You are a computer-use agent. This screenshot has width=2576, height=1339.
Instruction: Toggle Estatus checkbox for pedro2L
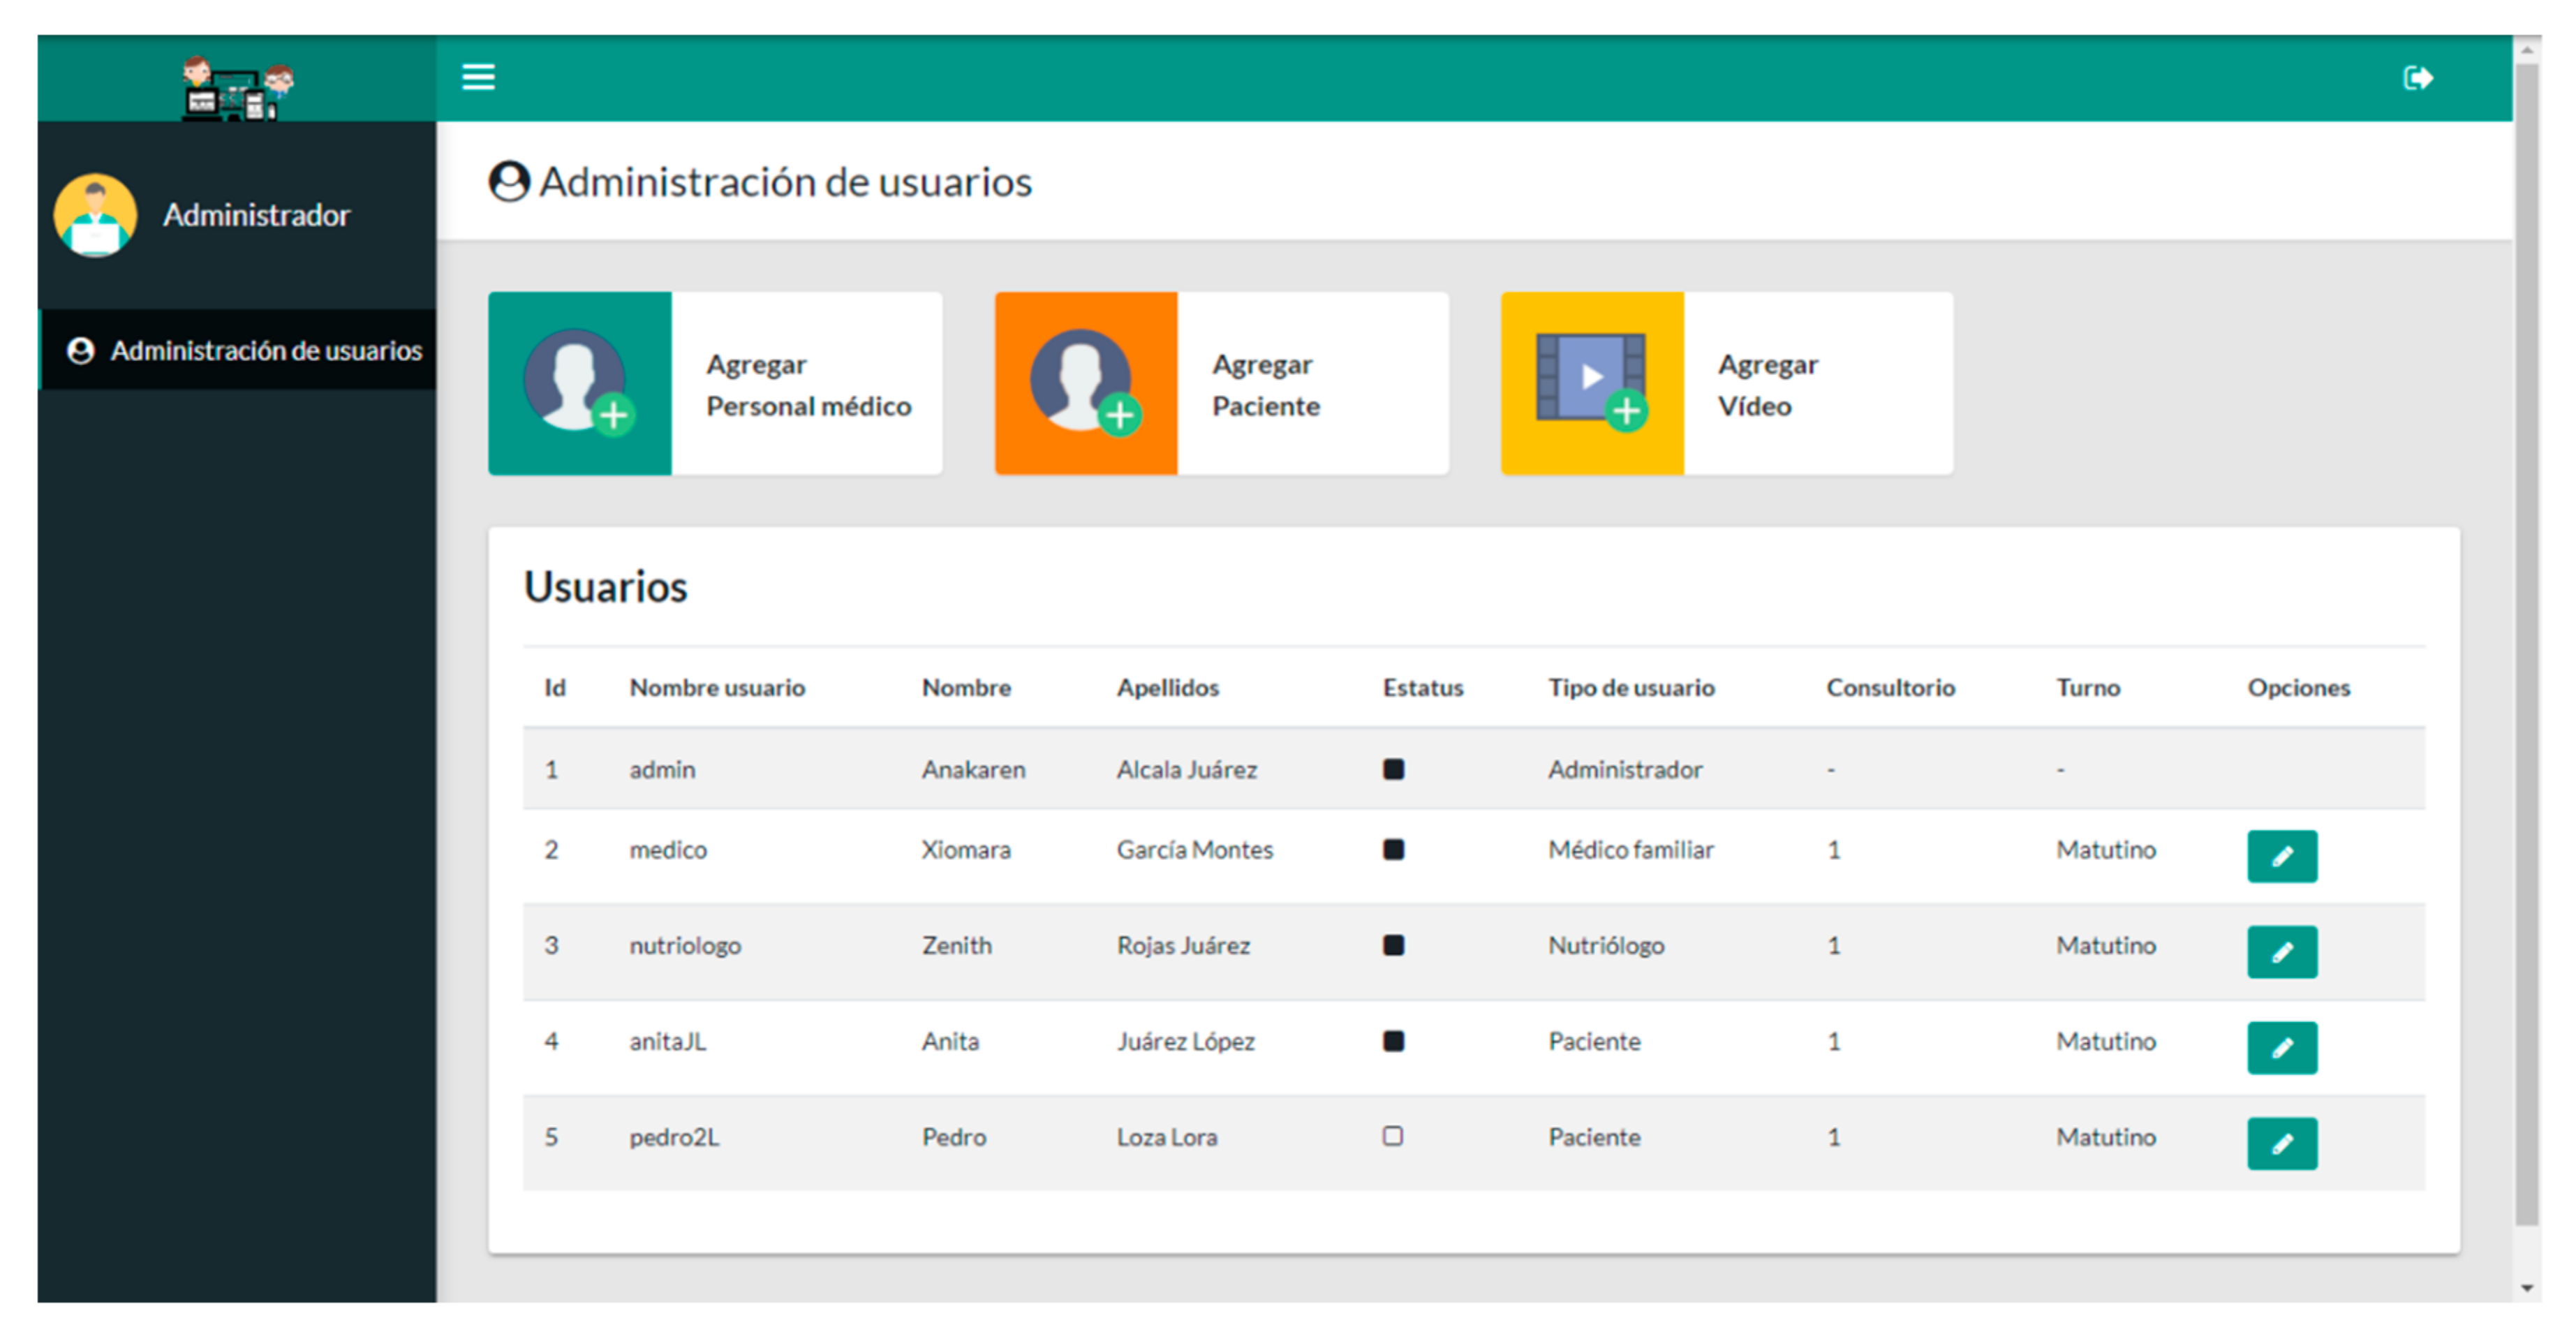click(1392, 1136)
